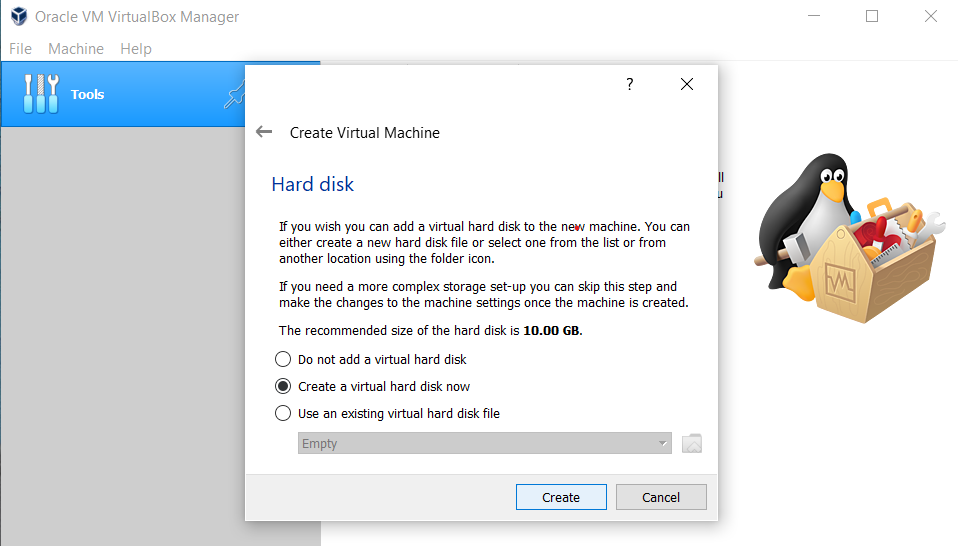Click the Create button
The image size is (958, 546).
tap(561, 497)
